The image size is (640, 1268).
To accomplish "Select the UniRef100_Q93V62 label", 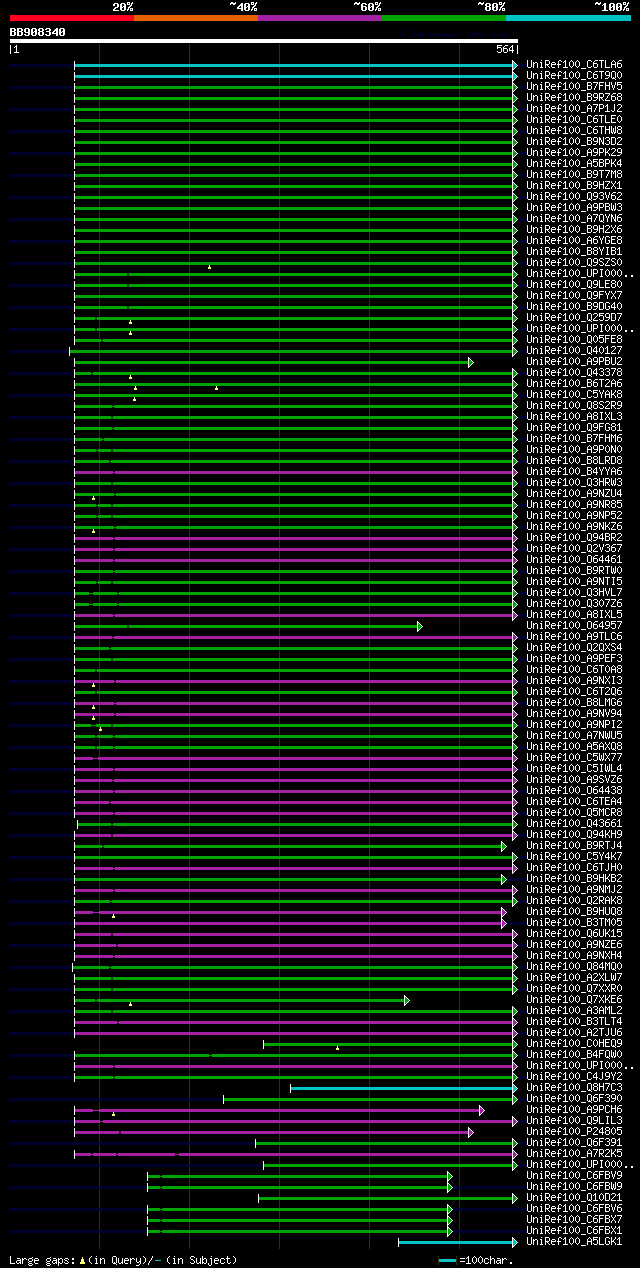I will coord(574,196).
